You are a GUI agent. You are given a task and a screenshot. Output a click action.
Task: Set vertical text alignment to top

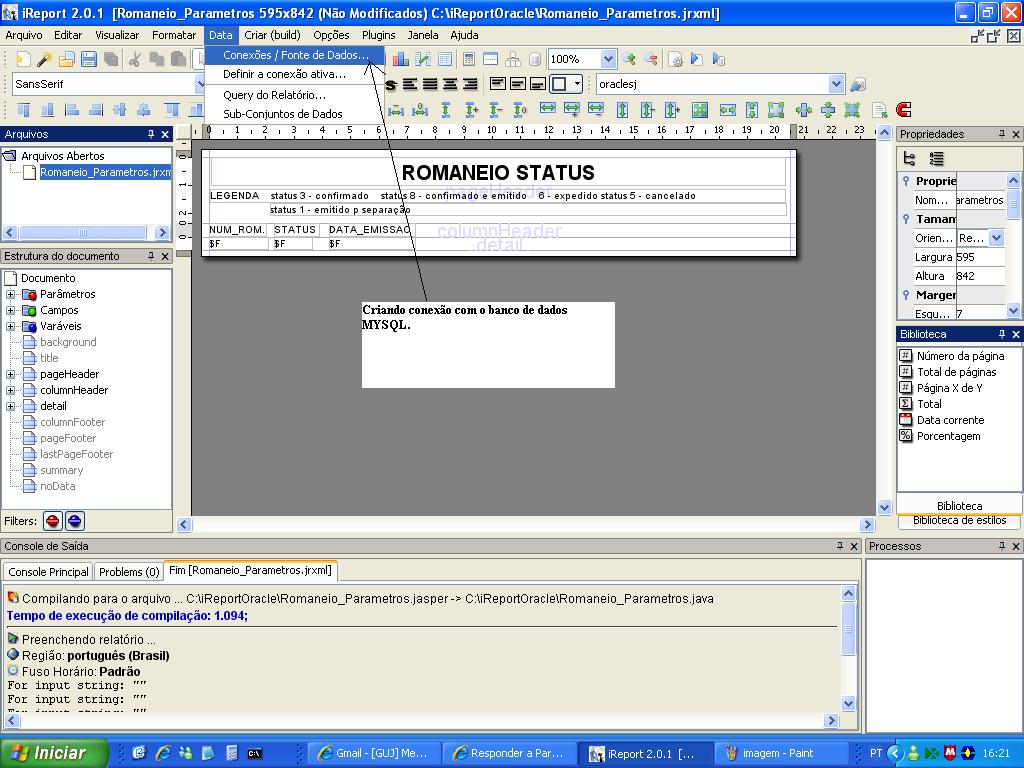pyautogui.click(x=498, y=84)
